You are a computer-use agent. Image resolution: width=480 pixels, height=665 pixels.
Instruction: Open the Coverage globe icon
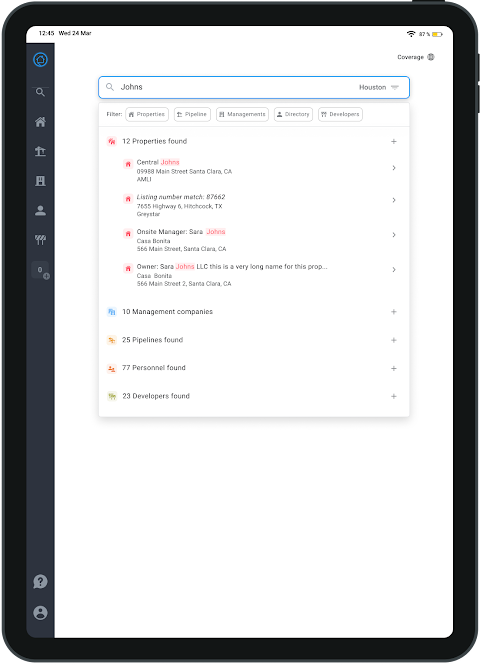[x=431, y=57]
